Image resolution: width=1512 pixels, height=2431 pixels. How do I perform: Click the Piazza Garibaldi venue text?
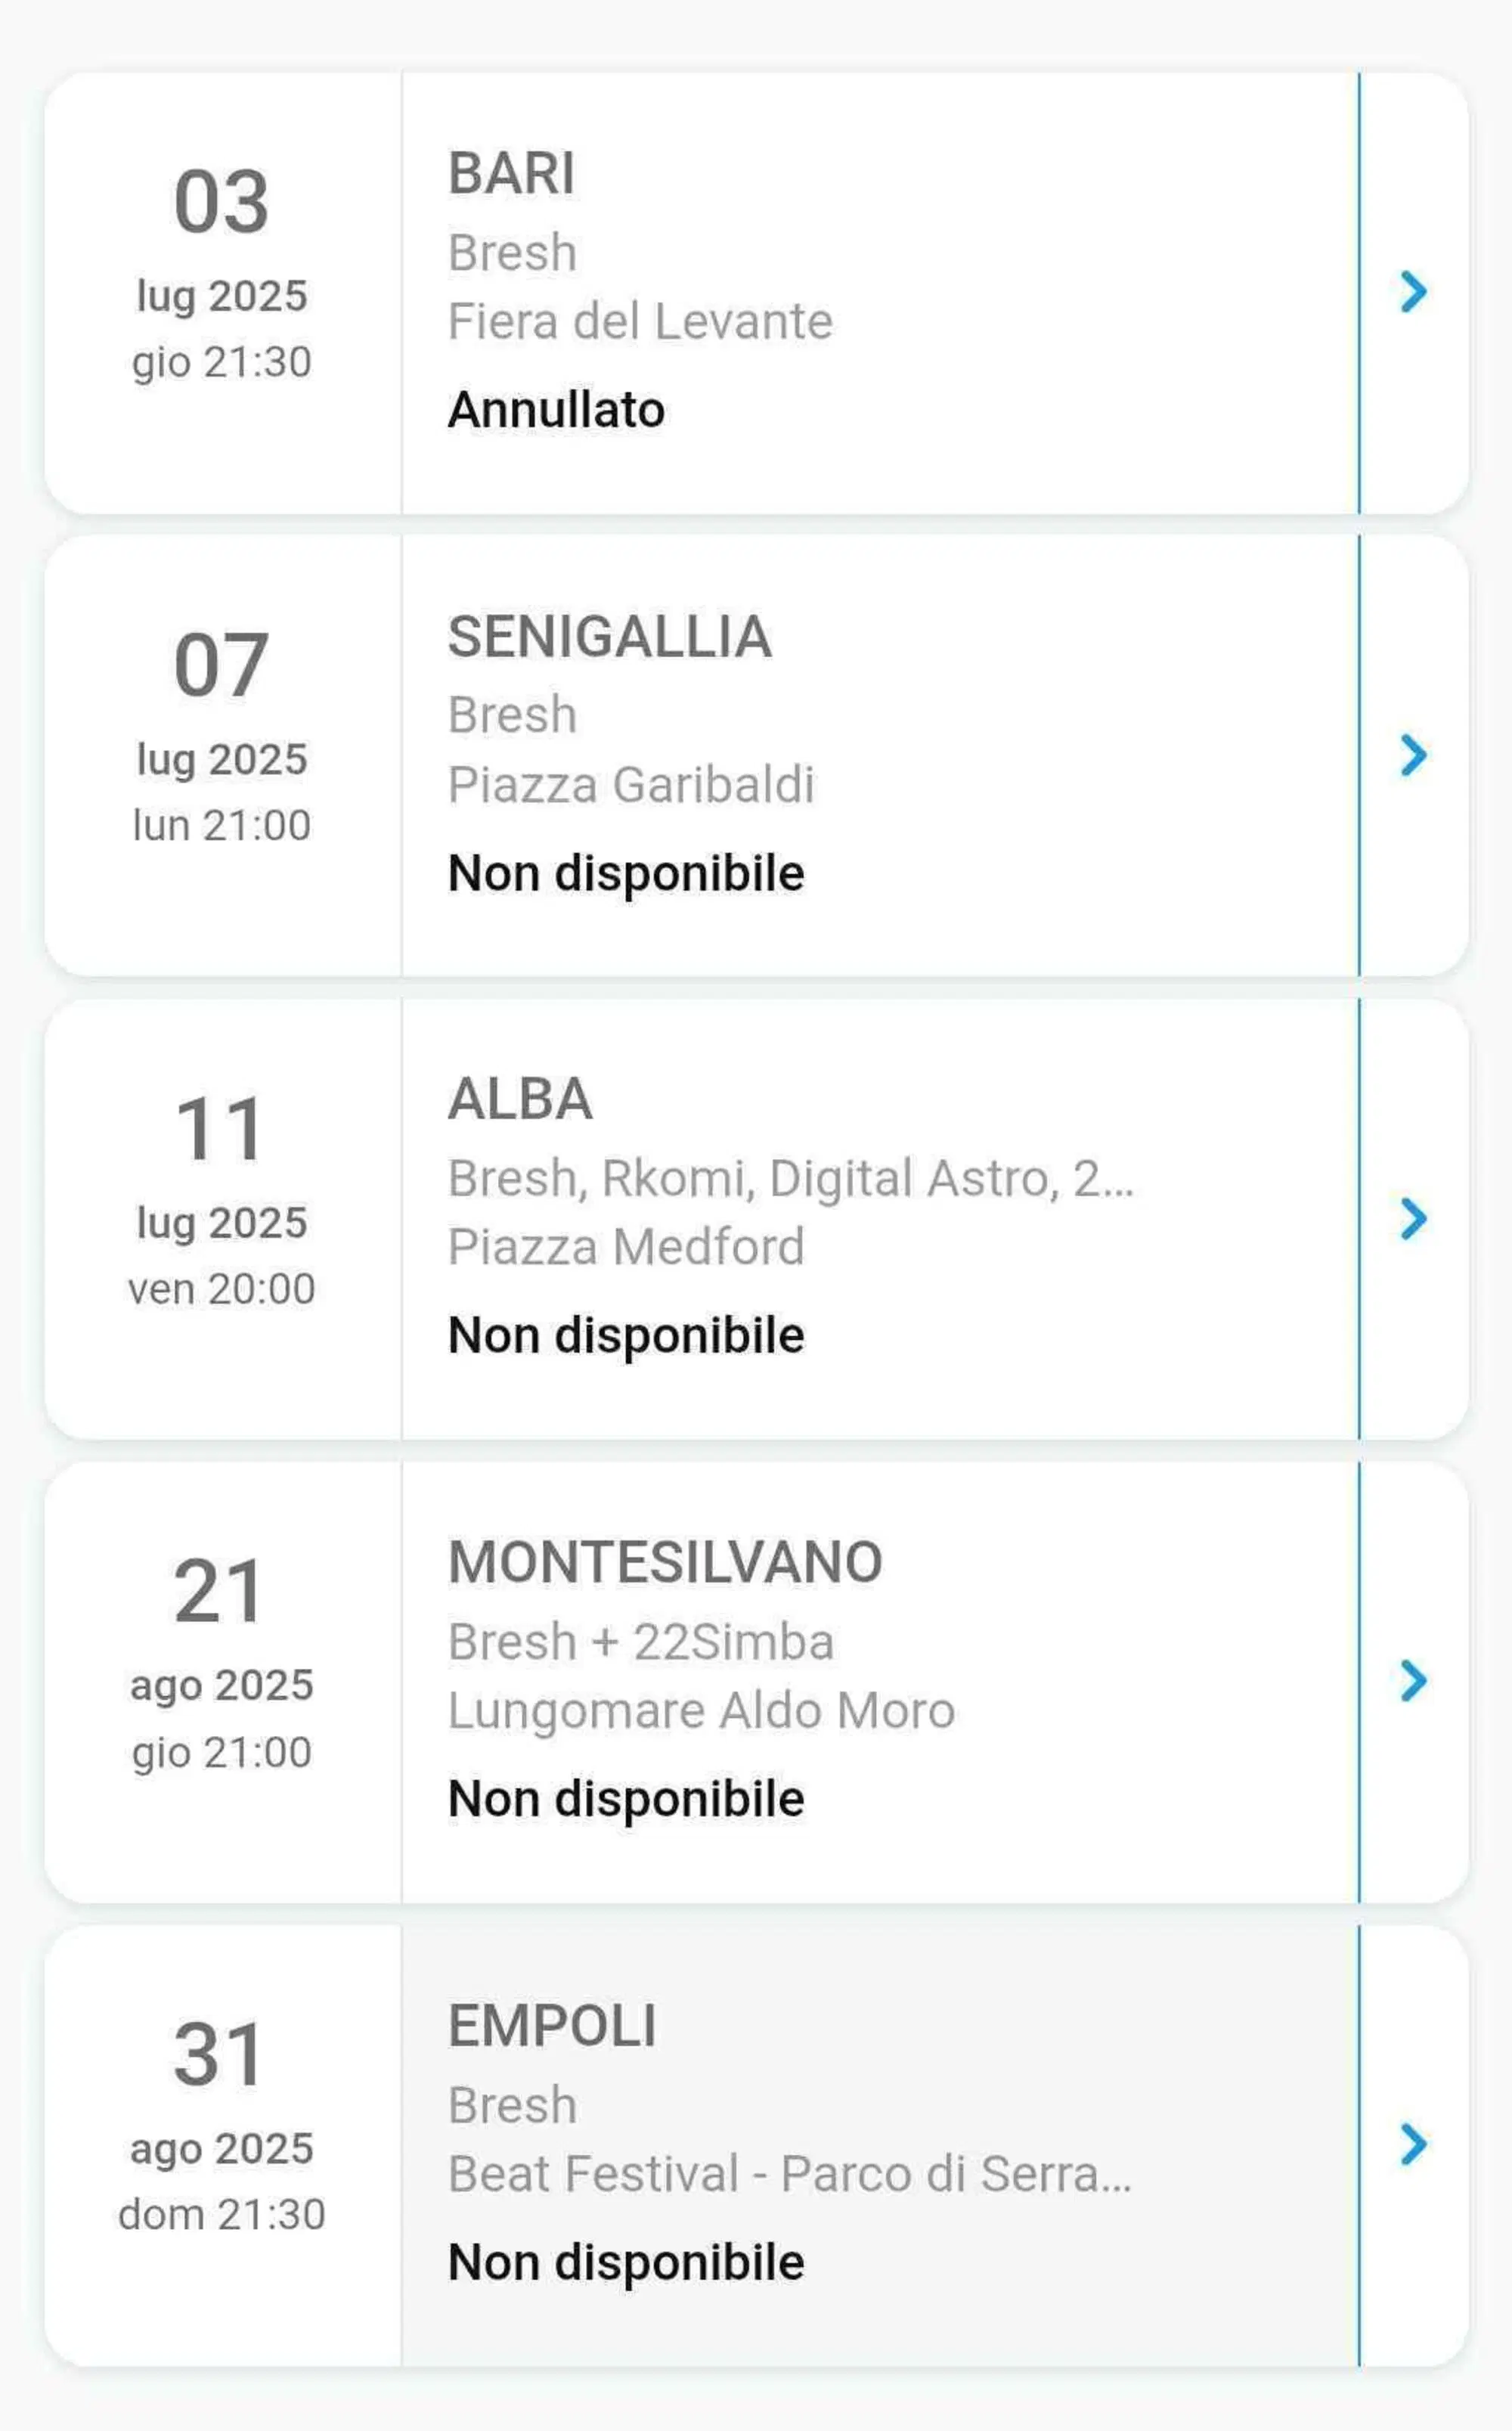[x=631, y=785]
